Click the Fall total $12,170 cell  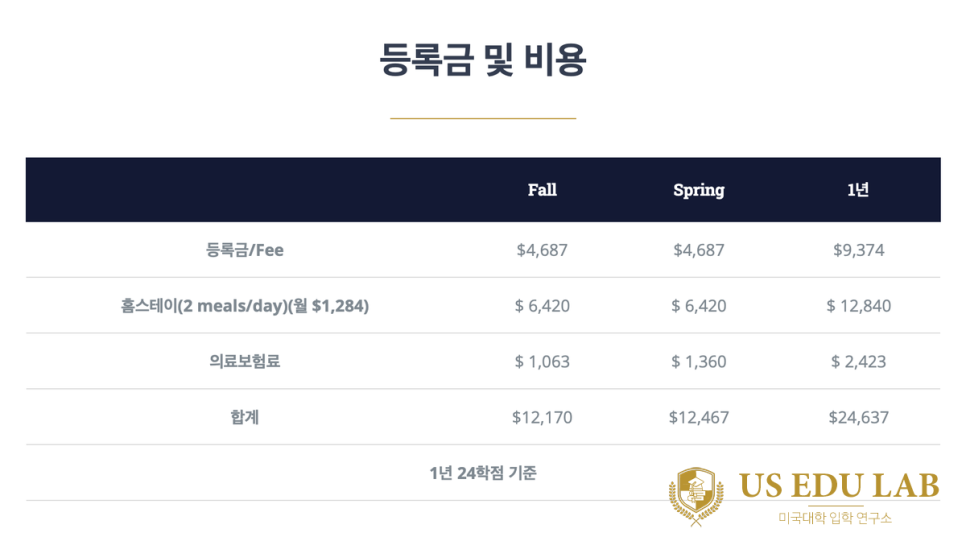click(x=542, y=418)
